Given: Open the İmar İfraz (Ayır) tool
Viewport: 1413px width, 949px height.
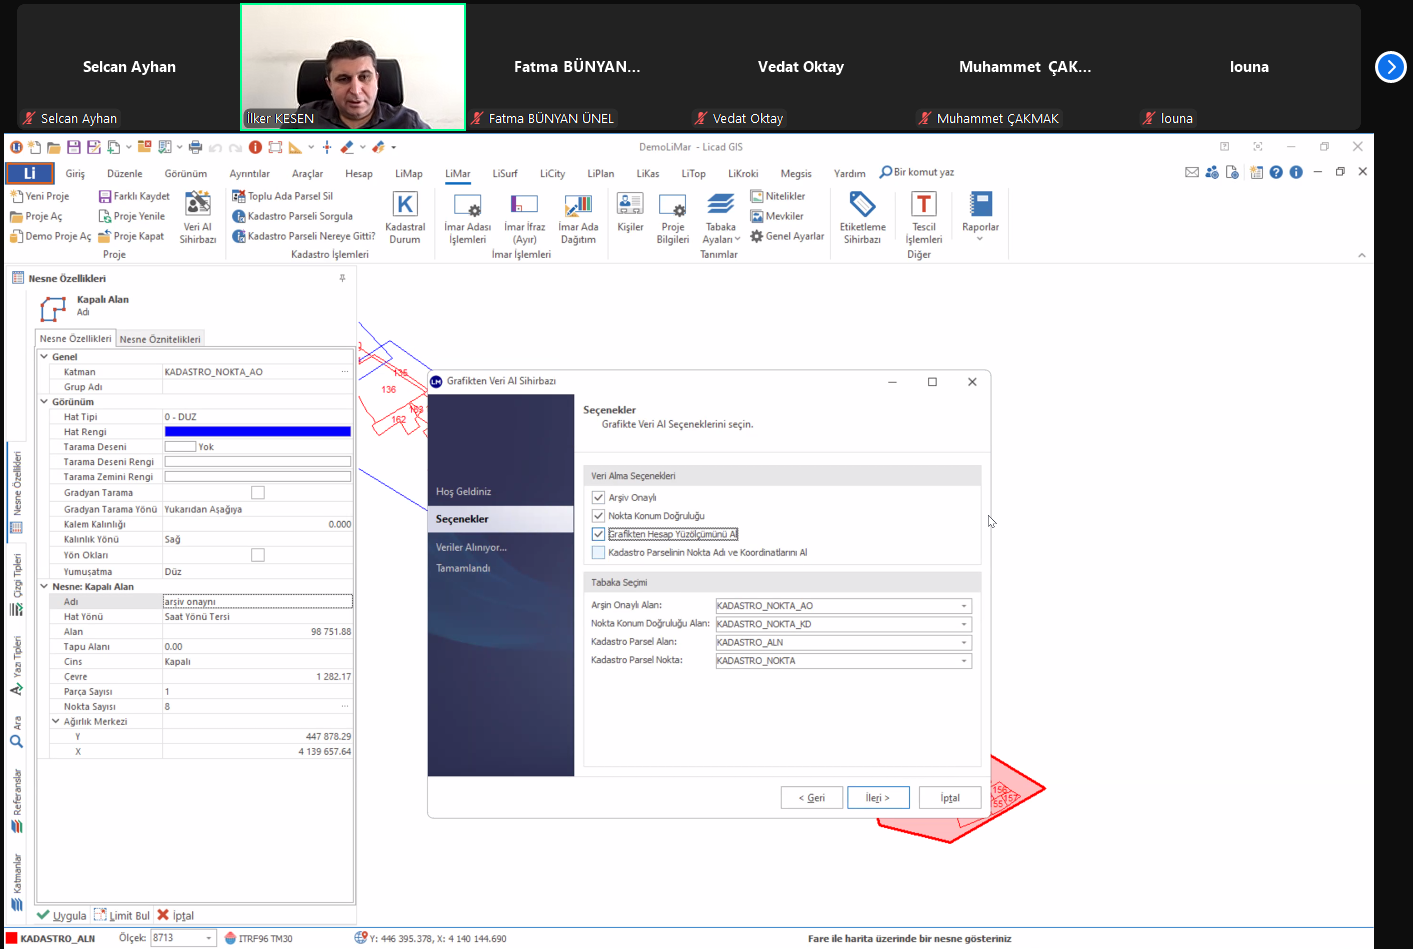Looking at the screenshot, I should [x=524, y=217].
